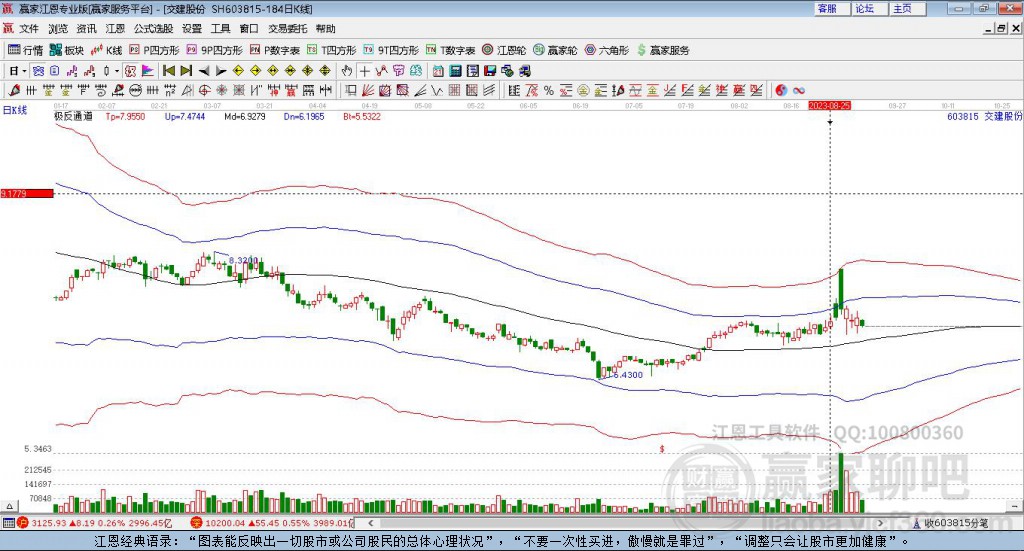Switch to the K线 chart view
The width and height of the screenshot is (1024, 551).
pyautogui.click(x=106, y=50)
